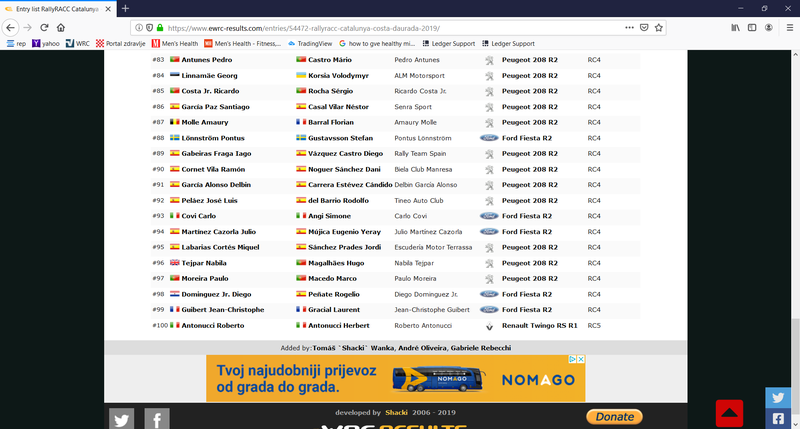
Task: Open the browser home page
Action: 61,28
